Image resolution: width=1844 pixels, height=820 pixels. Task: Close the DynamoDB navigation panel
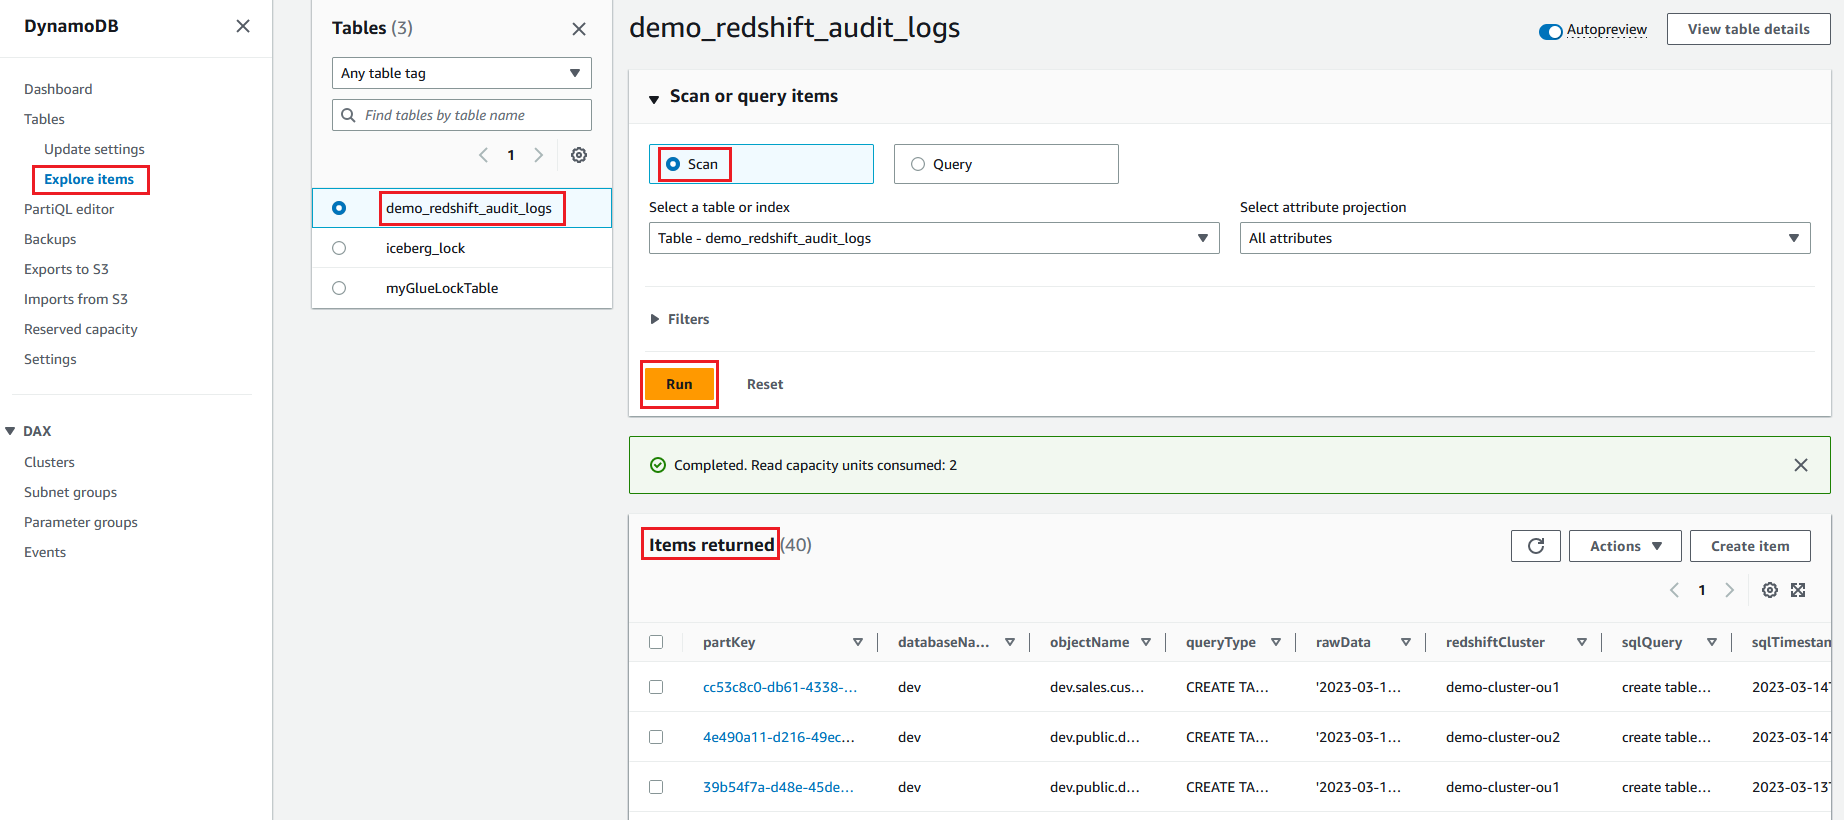click(x=243, y=26)
